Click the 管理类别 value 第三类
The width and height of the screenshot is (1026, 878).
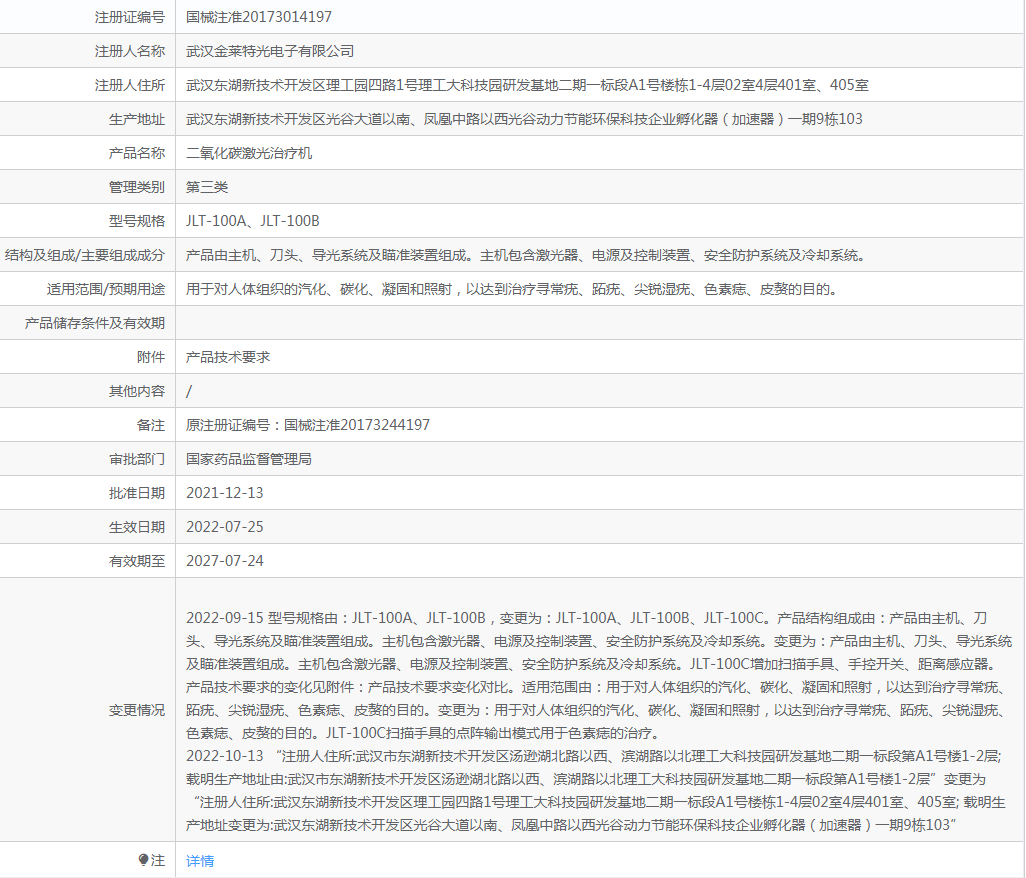pos(207,187)
